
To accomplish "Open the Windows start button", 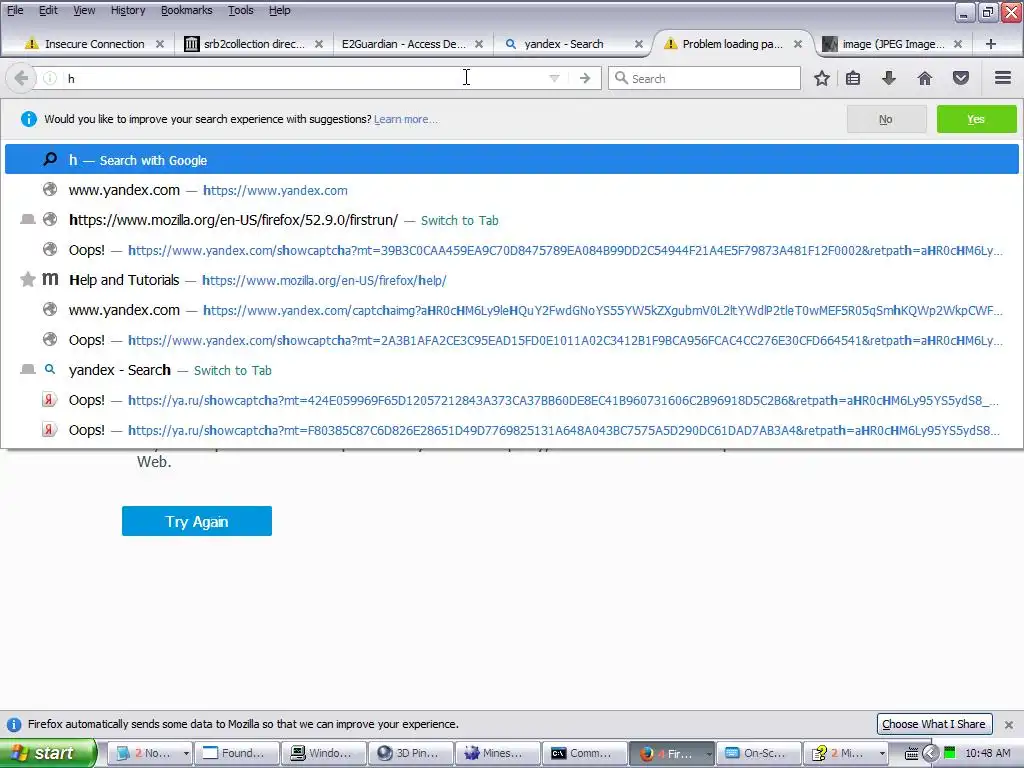I will coord(47,754).
